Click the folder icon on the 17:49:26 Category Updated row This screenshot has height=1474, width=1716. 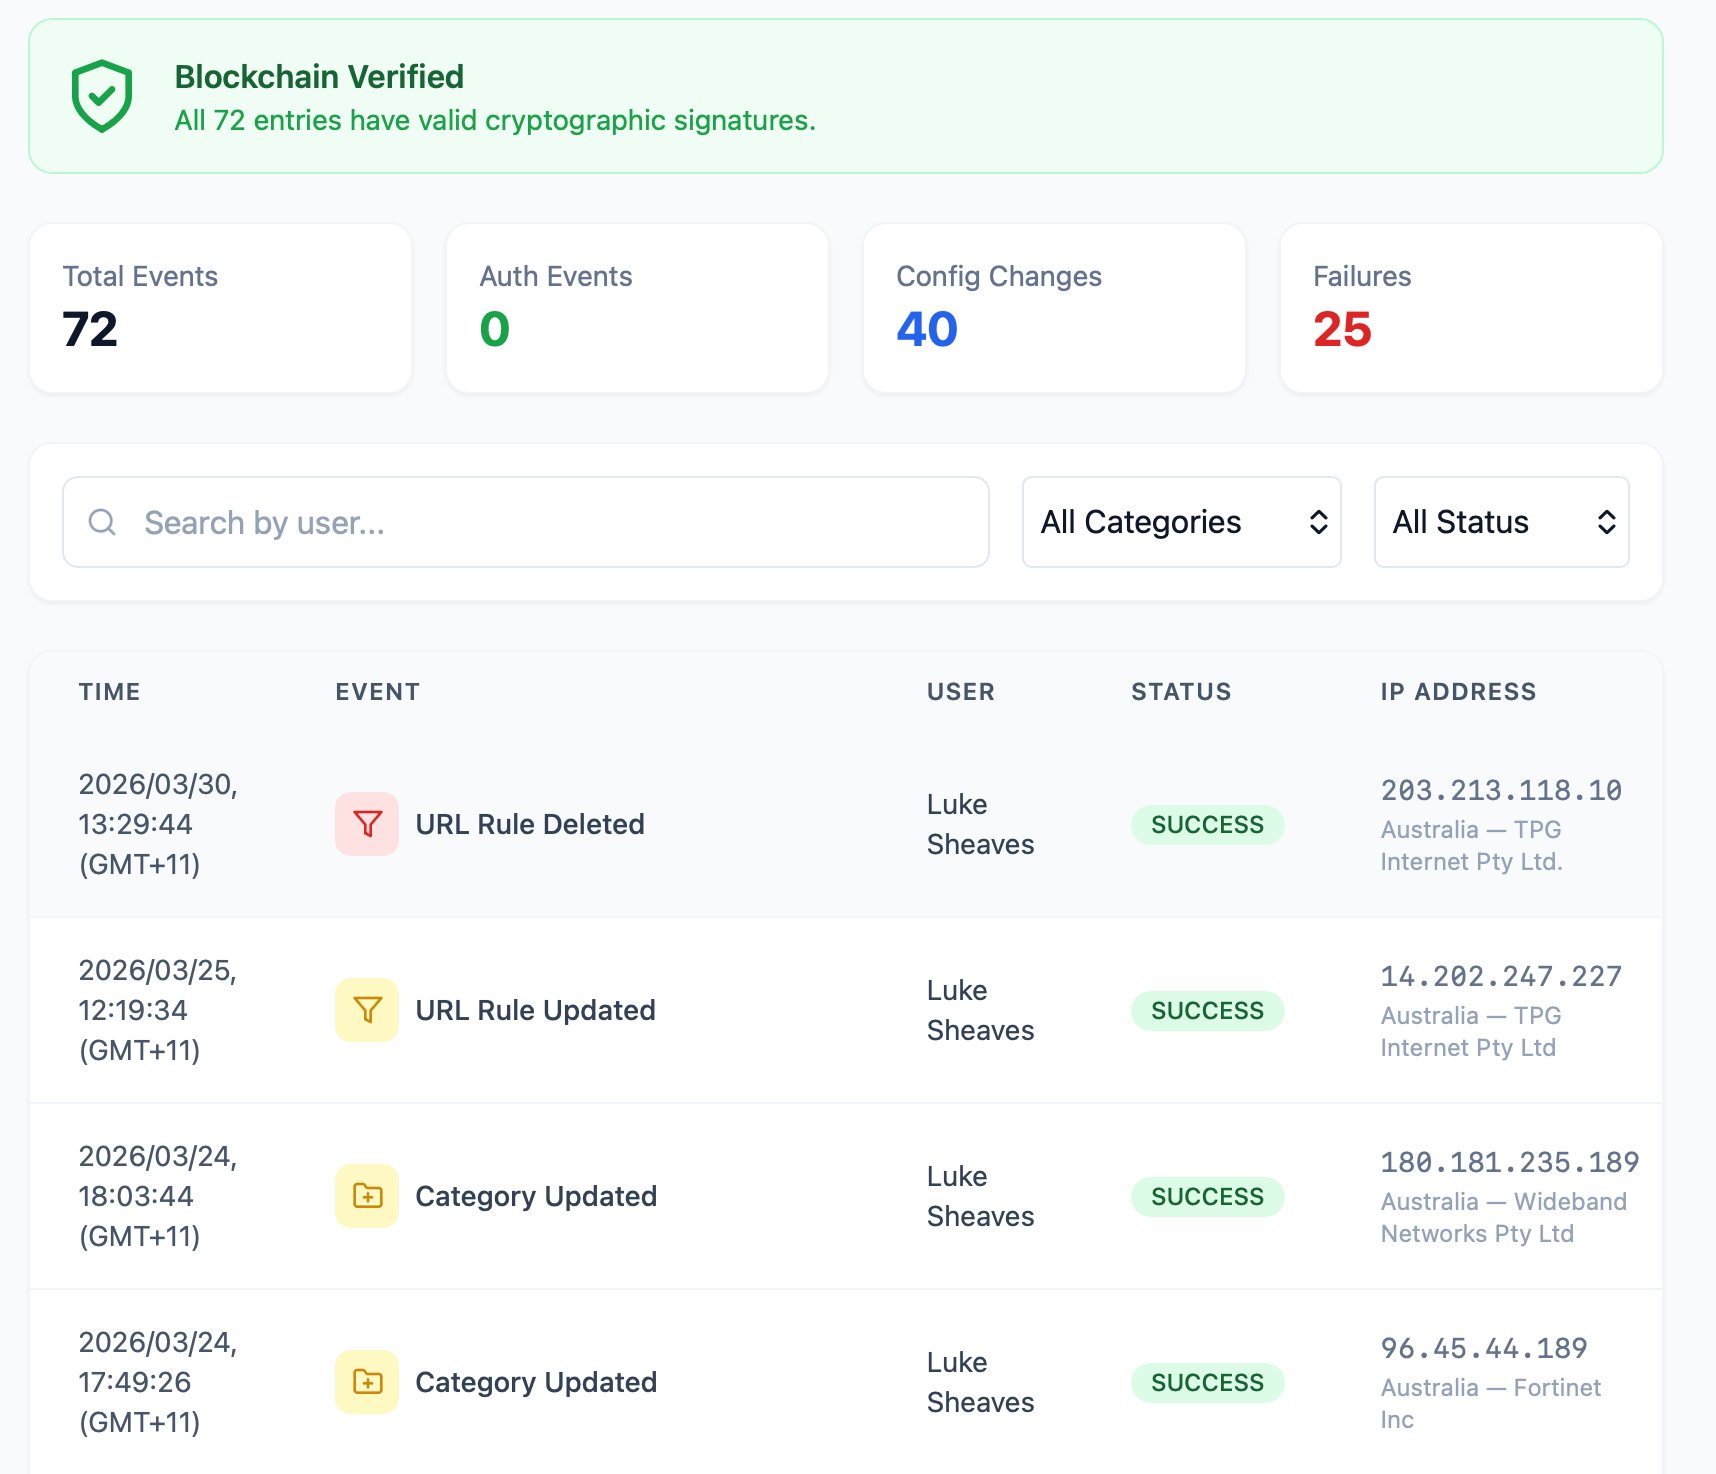pyautogui.click(x=367, y=1382)
